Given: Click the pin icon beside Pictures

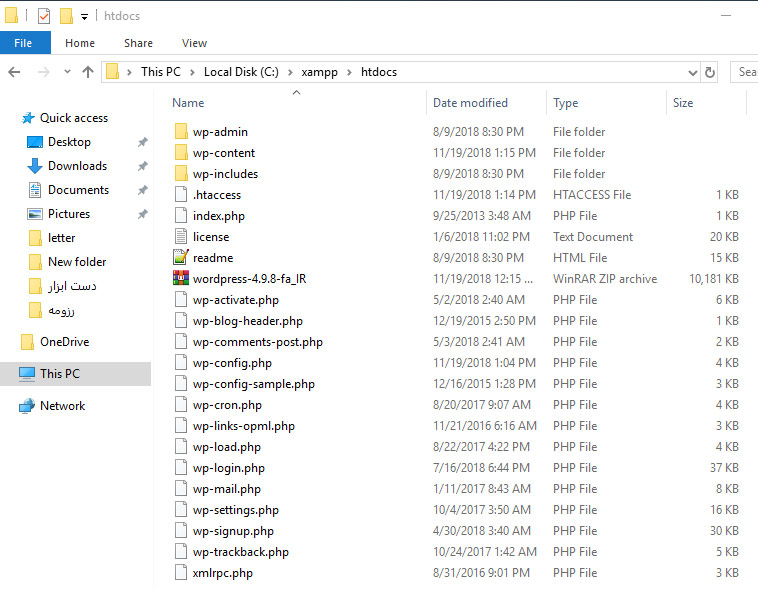Looking at the screenshot, I should [x=143, y=214].
